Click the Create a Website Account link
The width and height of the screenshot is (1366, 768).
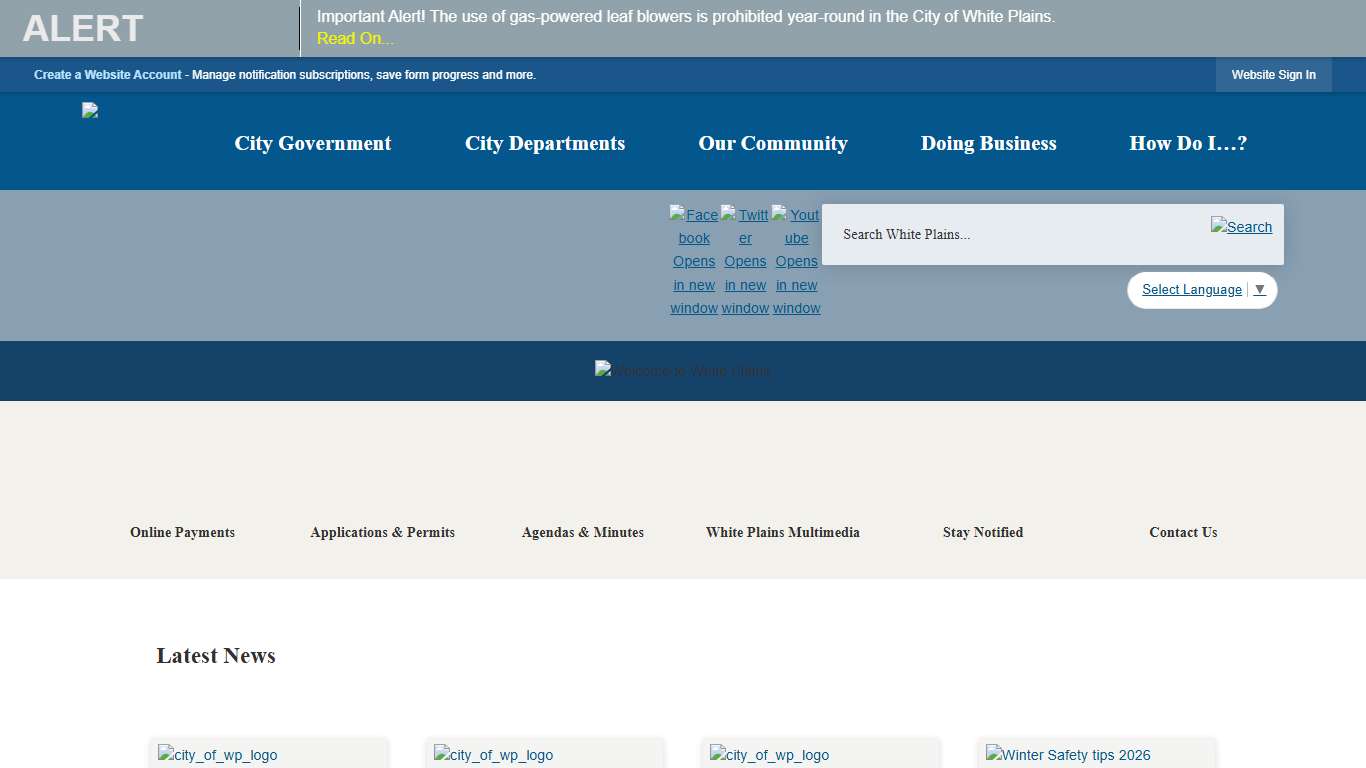pos(108,75)
